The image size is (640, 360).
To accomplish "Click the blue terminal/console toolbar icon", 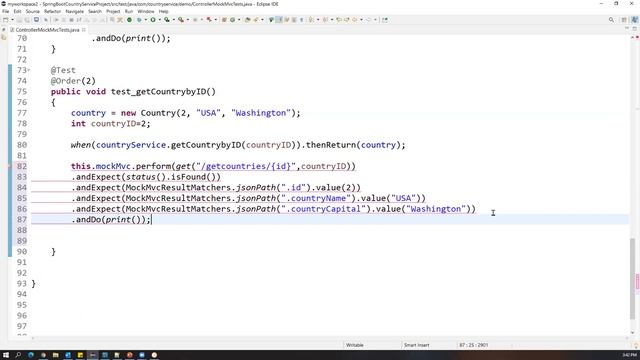I will click(36, 20).
